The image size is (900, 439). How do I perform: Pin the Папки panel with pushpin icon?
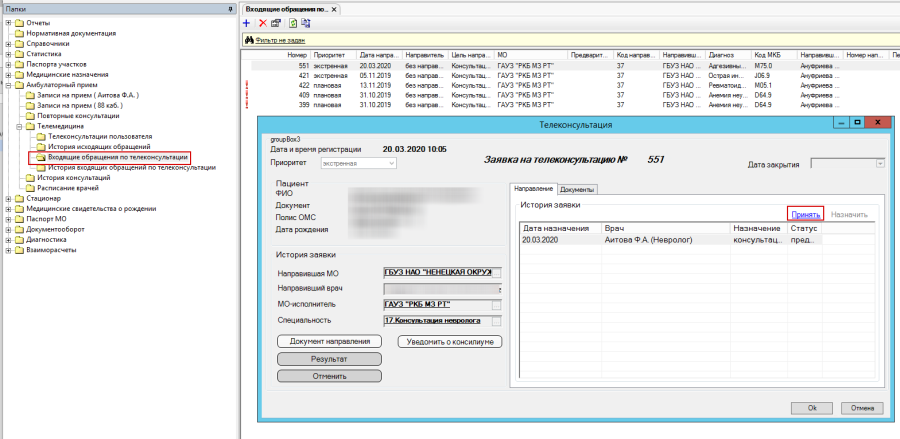pyautogui.click(x=230, y=9)
